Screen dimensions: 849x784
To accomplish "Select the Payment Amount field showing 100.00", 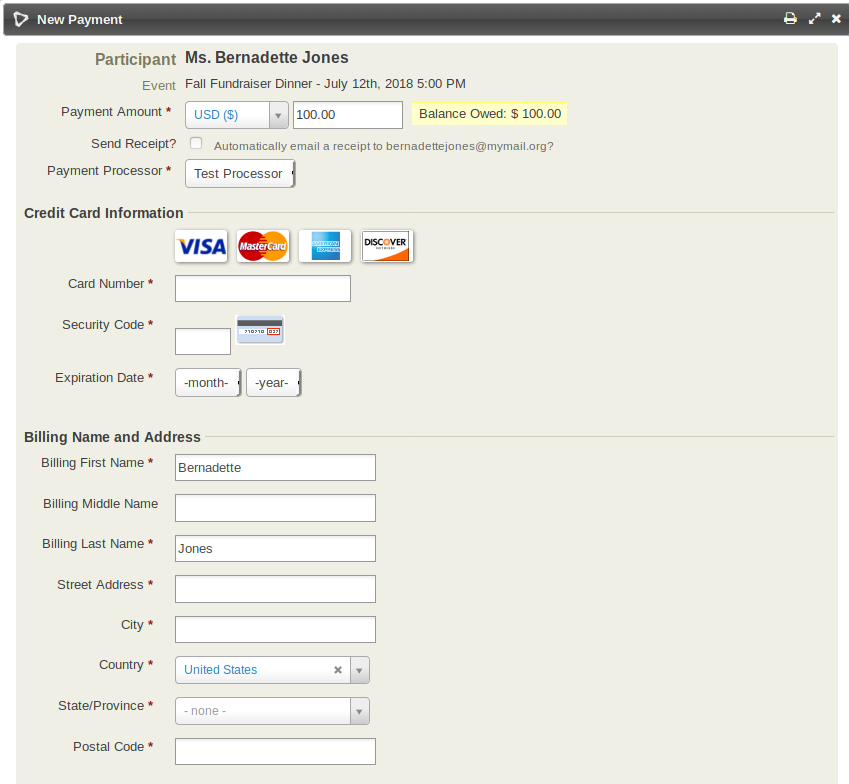I will tap(347, 115).
